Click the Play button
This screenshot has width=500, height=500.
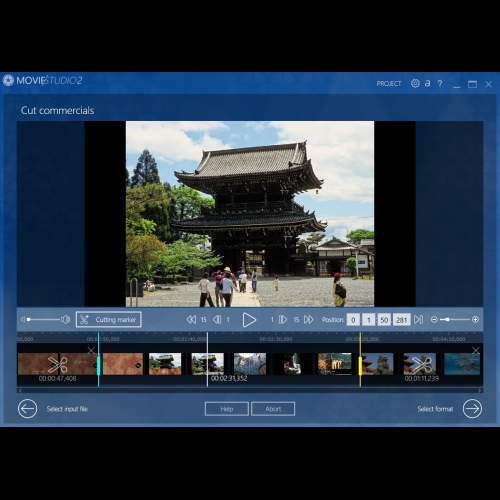click(x=249, y=320)
